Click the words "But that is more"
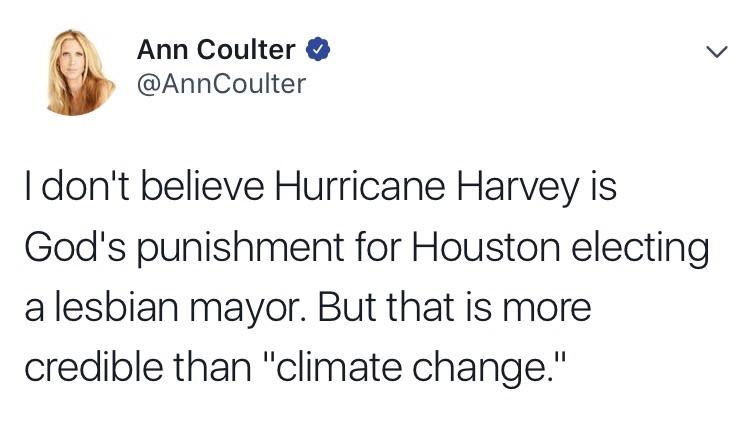 click(x=454, y=307)
